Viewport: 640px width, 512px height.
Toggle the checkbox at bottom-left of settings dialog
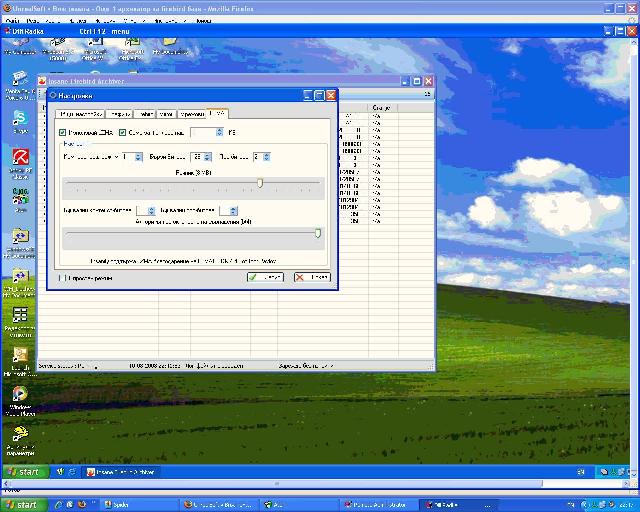(x=61, y=277)
